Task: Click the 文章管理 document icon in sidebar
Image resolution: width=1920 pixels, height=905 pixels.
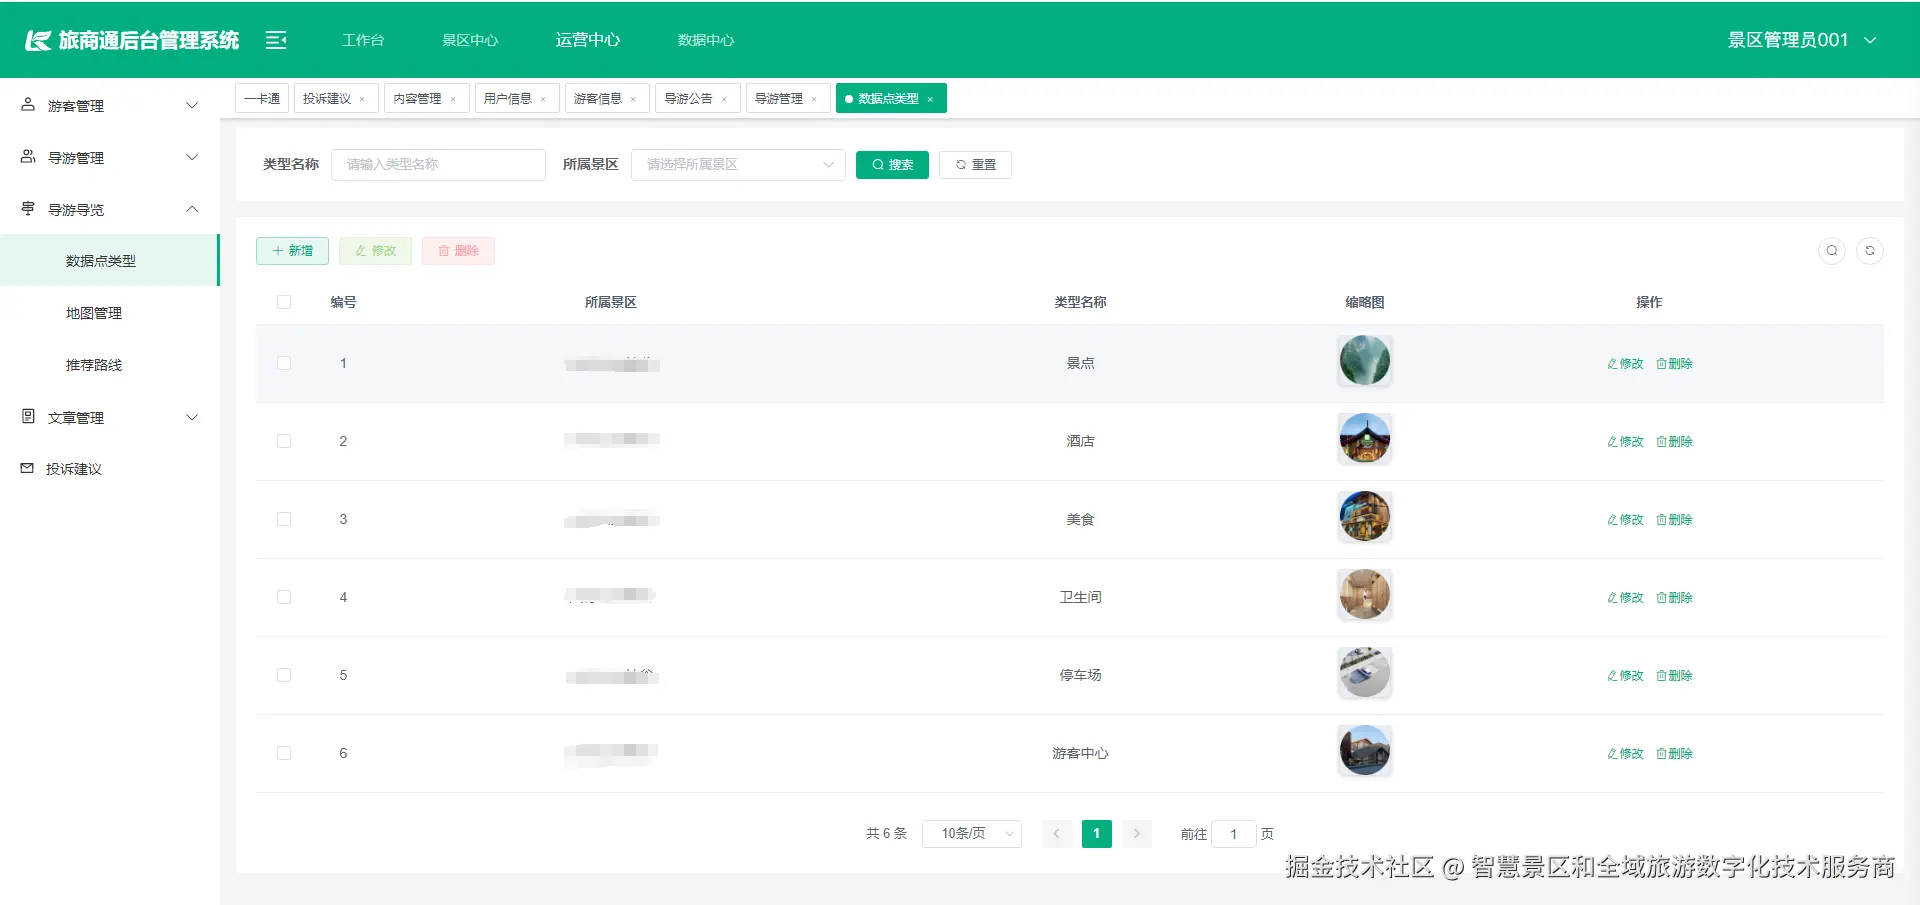Action: (x=26, y=416)
